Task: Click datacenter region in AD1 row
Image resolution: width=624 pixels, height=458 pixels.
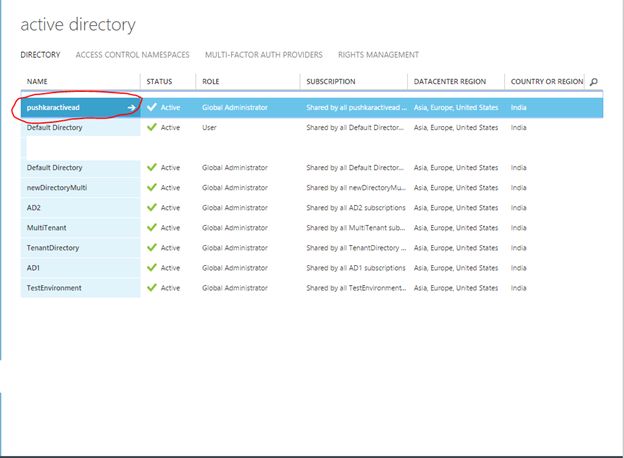Action: tap(456, 268)
